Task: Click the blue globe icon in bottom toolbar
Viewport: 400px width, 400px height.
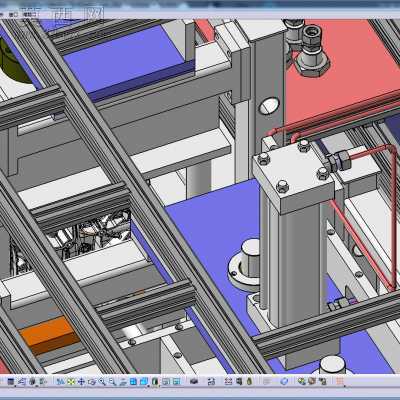Action: 284,381
